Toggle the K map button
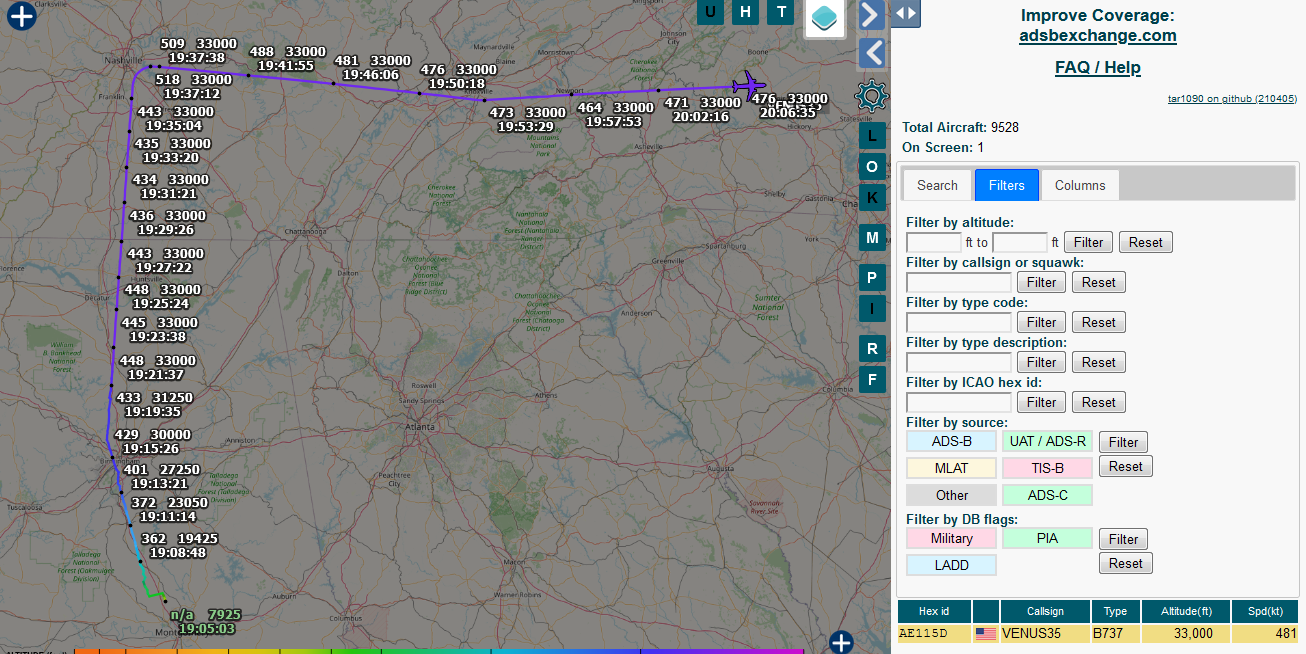Screen dimensions: 1306x654 coord(872,198)
